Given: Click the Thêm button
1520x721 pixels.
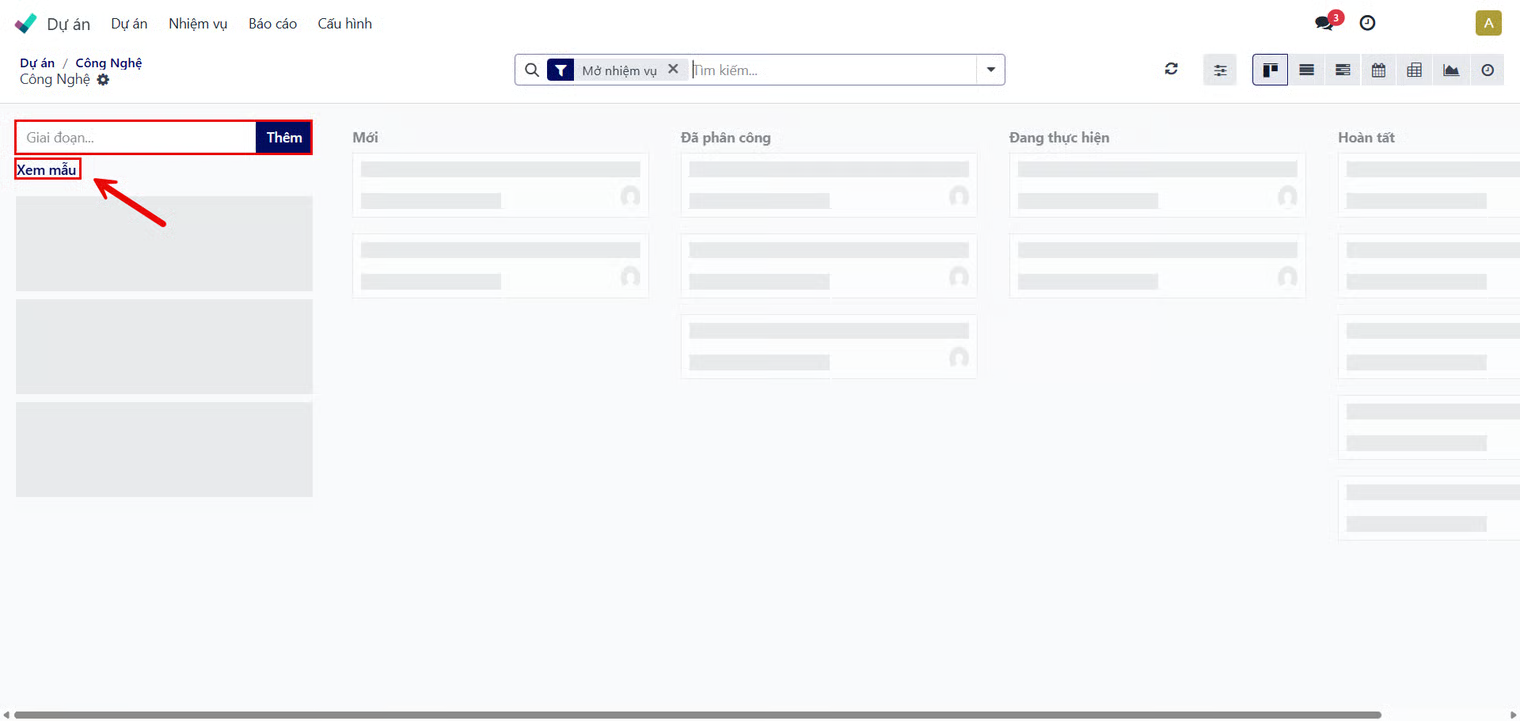Looking at the screenshot, I should [x=284, y=138].
